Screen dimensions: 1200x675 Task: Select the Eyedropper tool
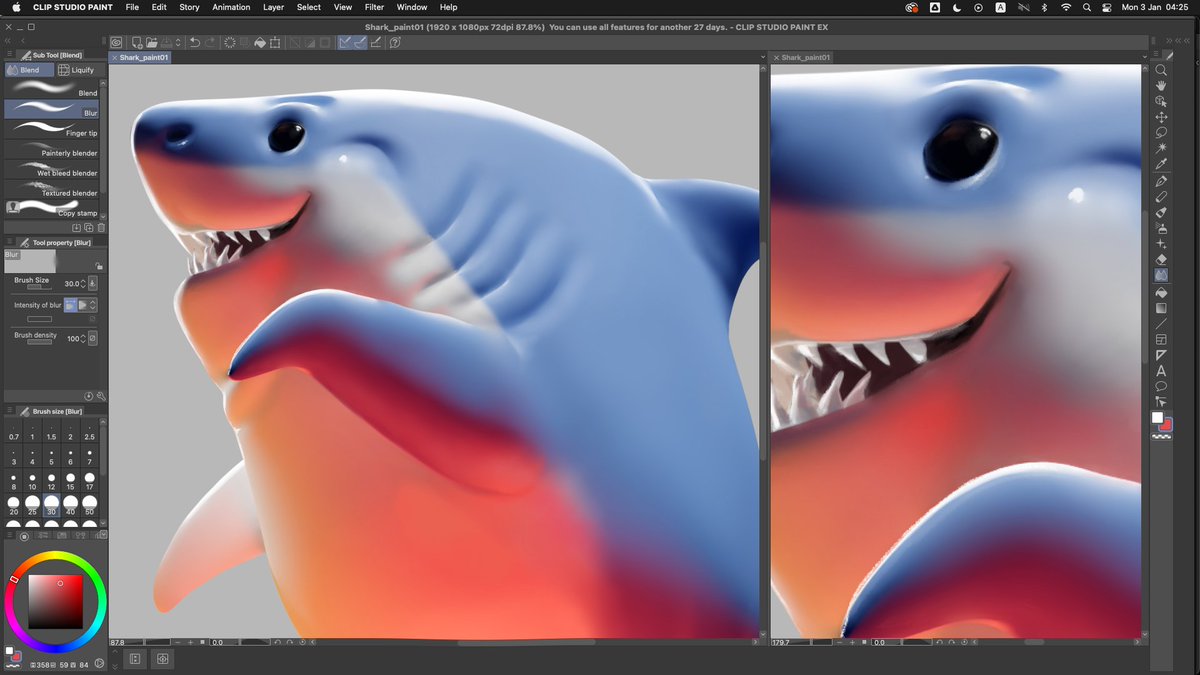pos(1161,164)
